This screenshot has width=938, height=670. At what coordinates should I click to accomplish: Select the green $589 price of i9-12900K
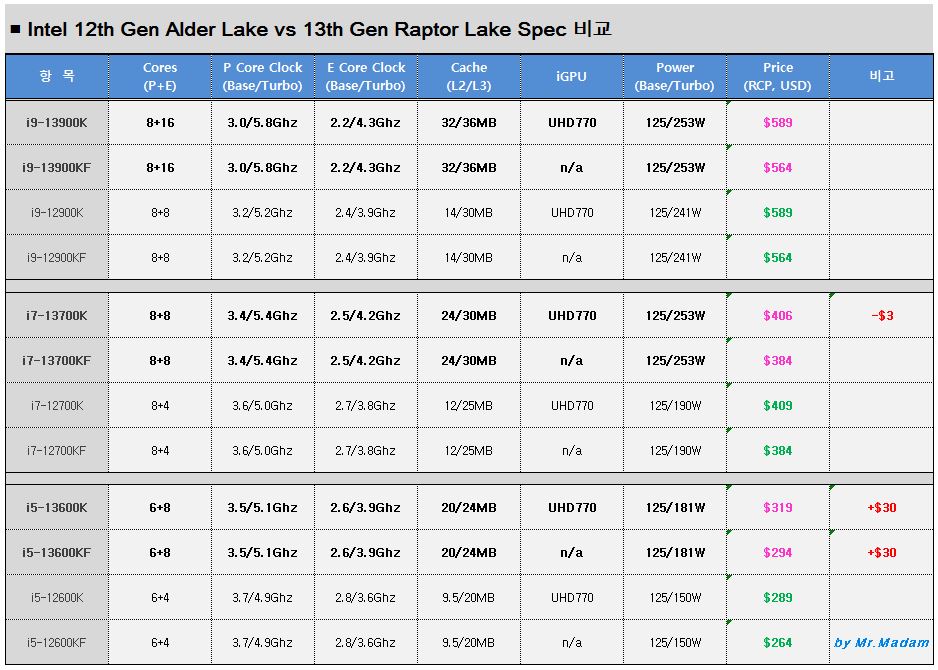pos(778,212)
